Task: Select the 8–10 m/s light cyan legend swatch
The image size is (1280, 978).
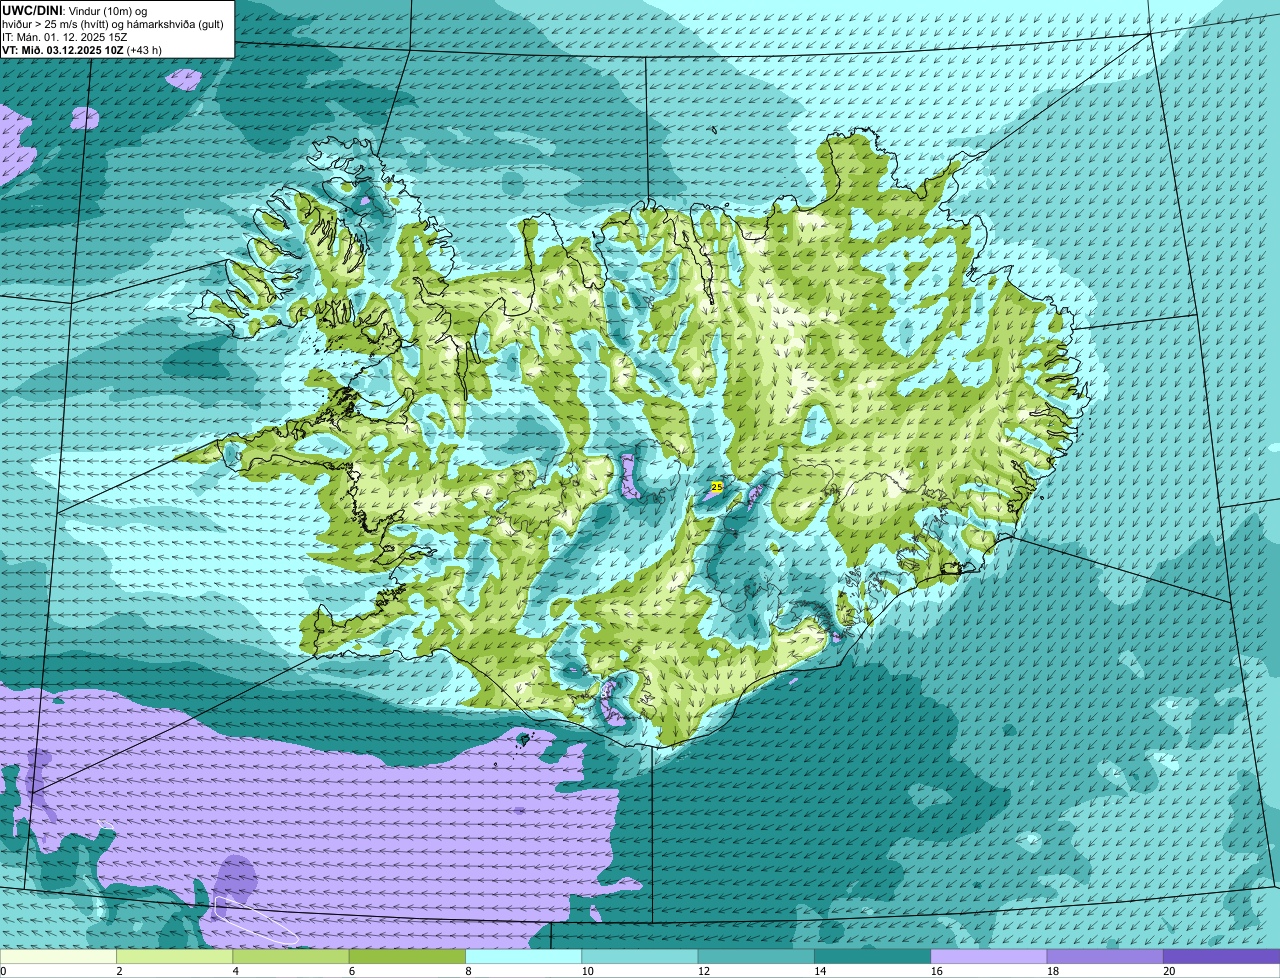Action: point(524,957)
